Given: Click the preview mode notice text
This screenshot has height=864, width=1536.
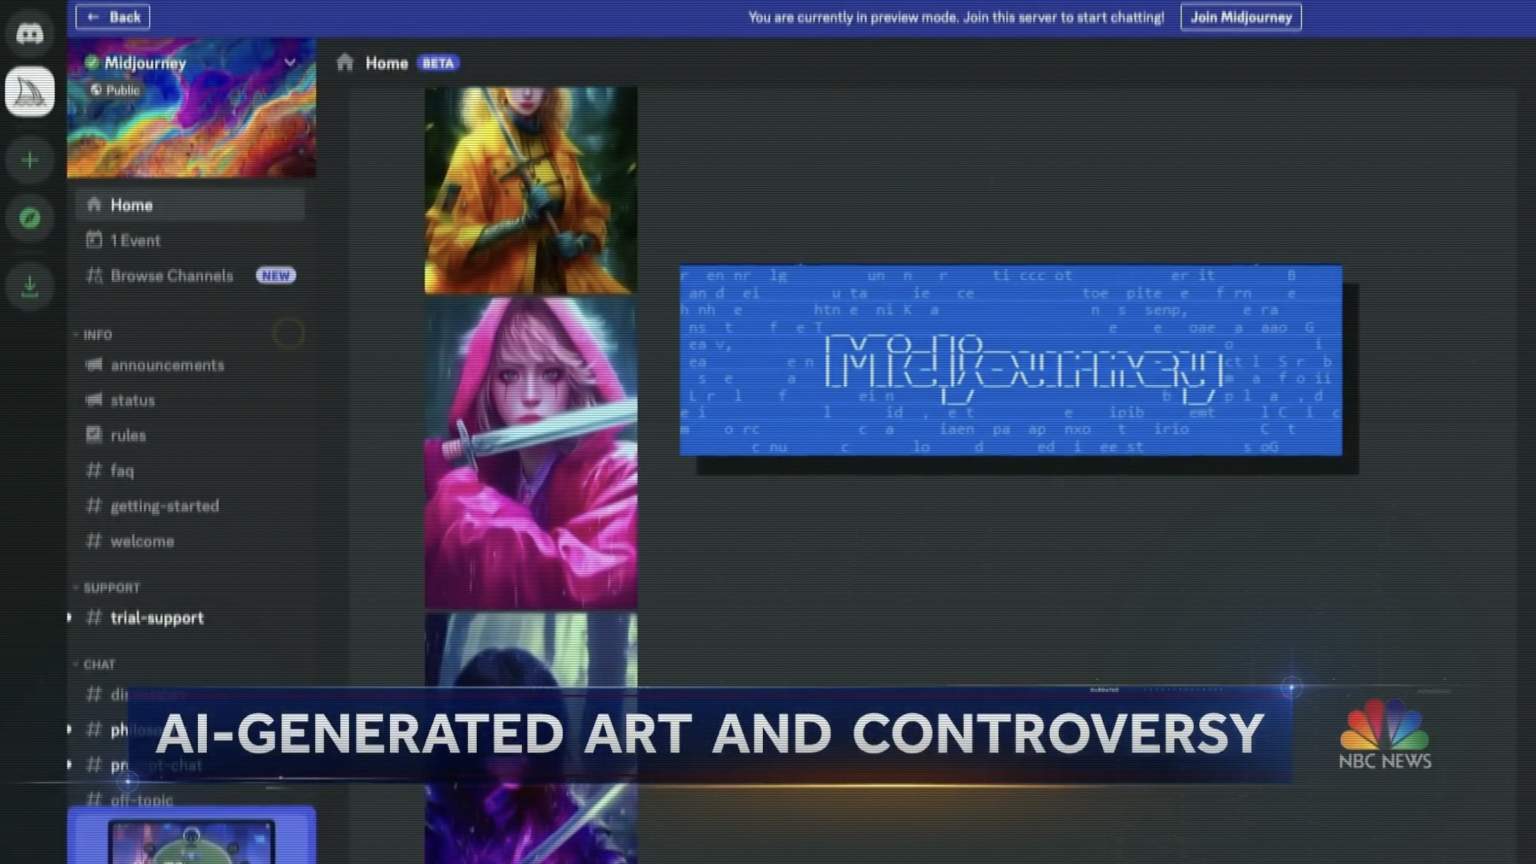Looking at the screenshot, I should point(956,17).
